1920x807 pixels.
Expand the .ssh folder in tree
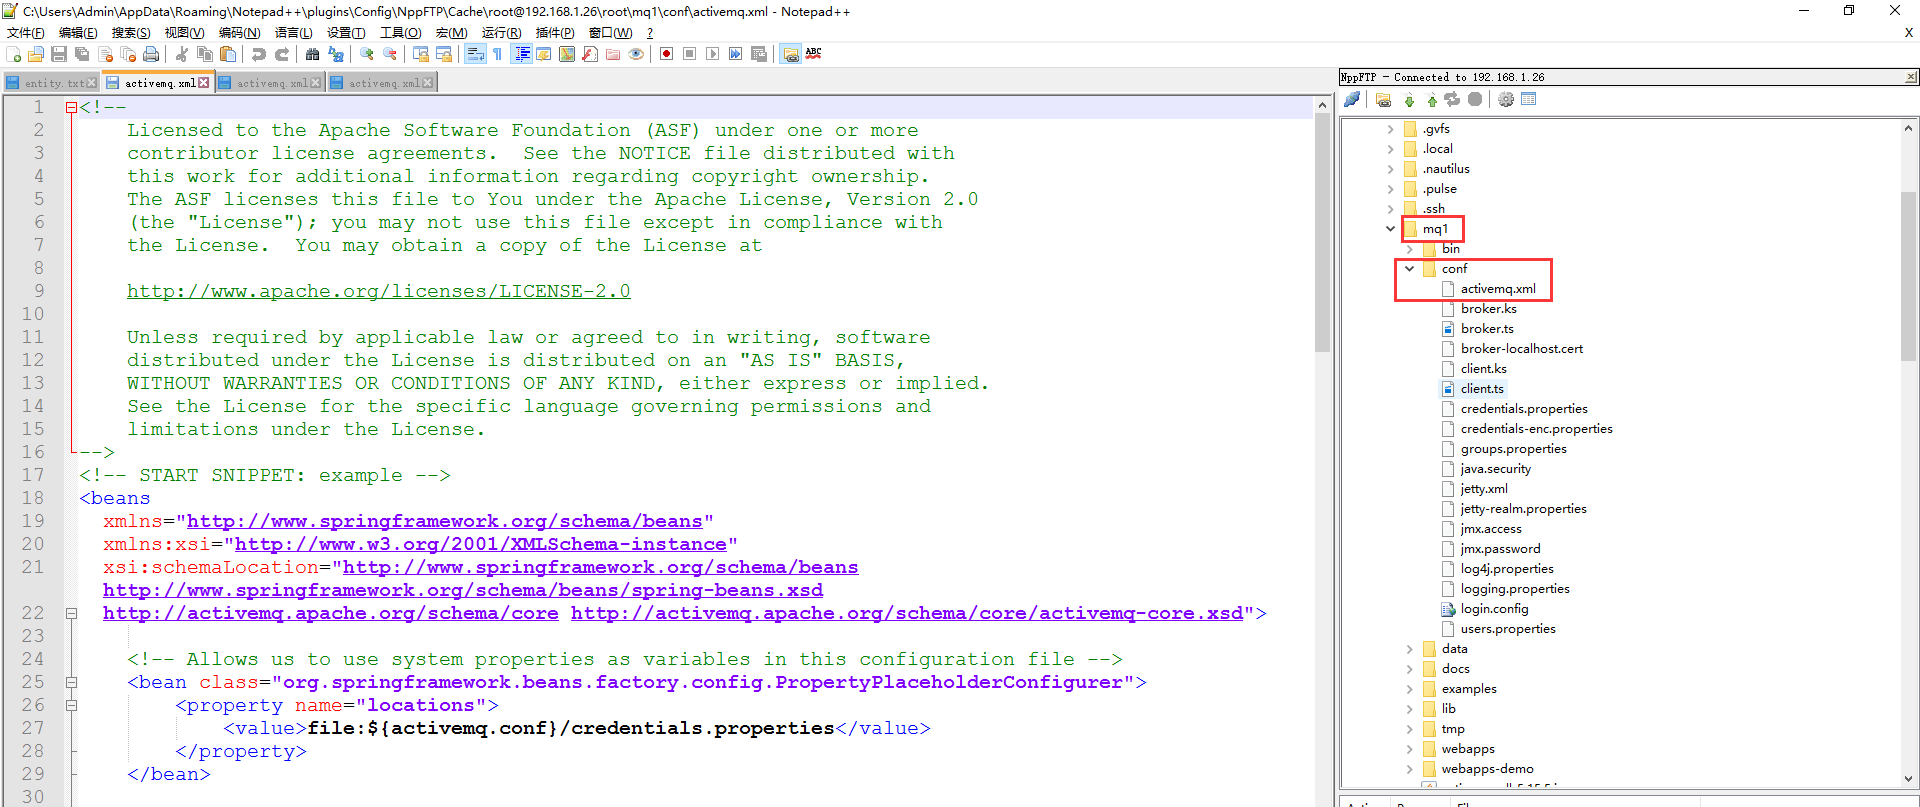(1390, 209)
